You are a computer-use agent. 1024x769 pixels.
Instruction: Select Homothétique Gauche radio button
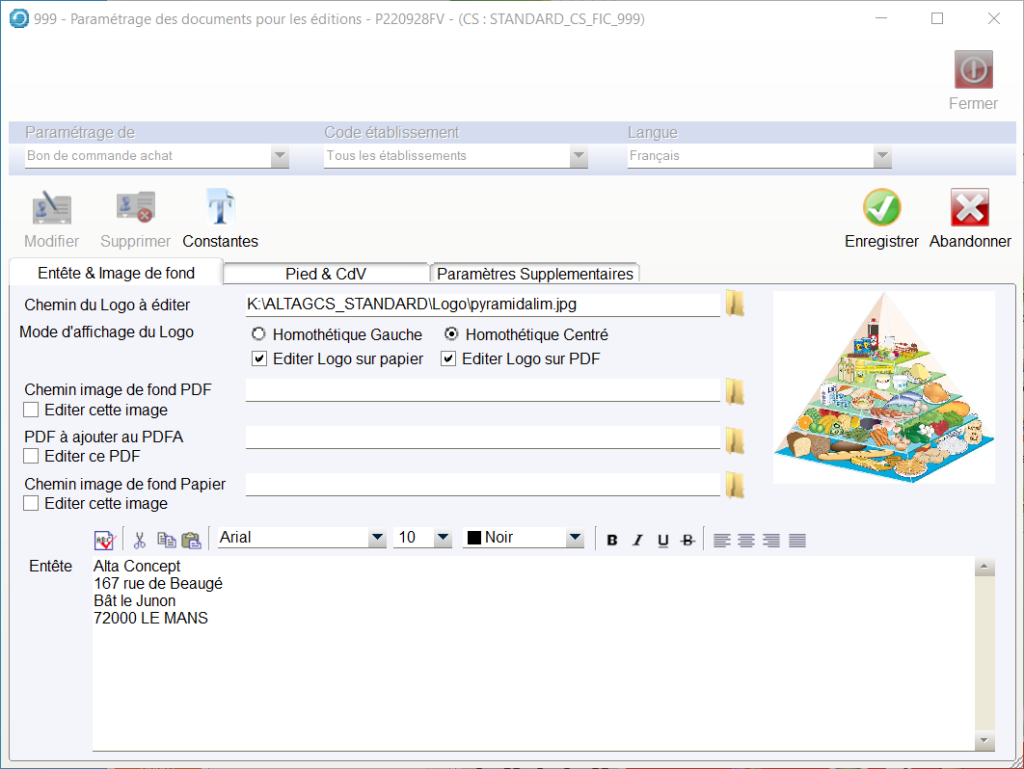(x=258, y=335)
